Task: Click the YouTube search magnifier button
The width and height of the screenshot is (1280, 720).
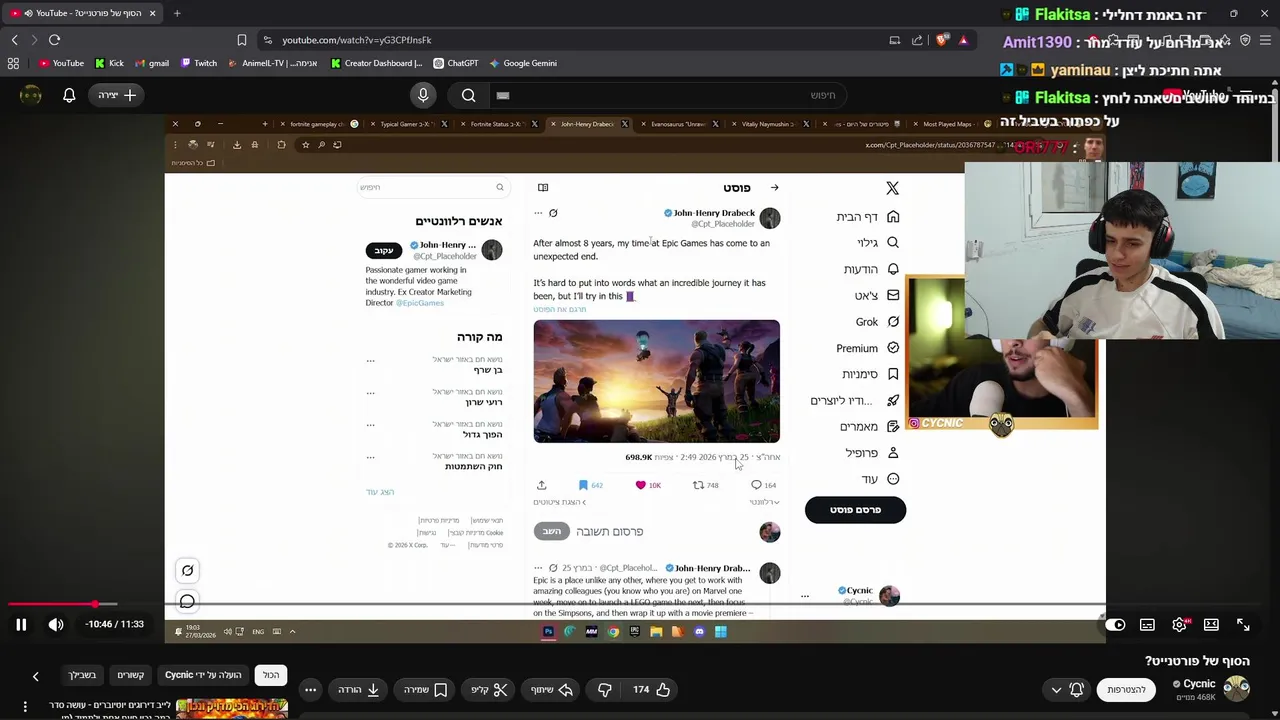Action: [469, 95]
